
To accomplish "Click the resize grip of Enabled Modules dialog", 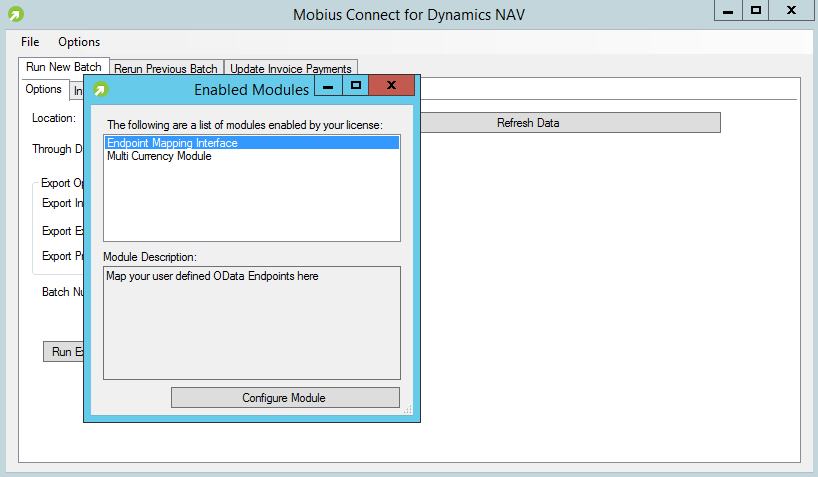I will pos(408,410).
